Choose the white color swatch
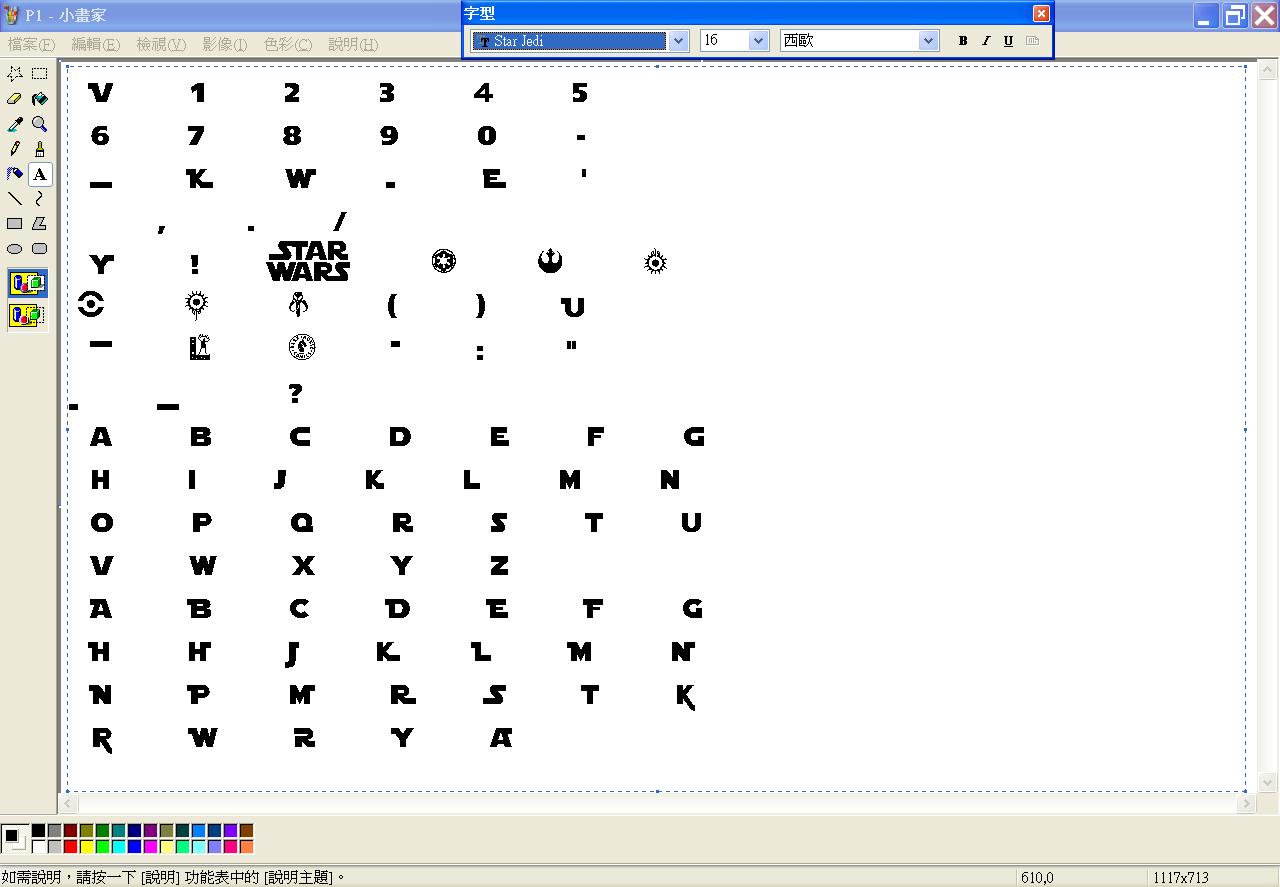The height and width of the screenshot is (887, 1280). [x=38, y=847]
